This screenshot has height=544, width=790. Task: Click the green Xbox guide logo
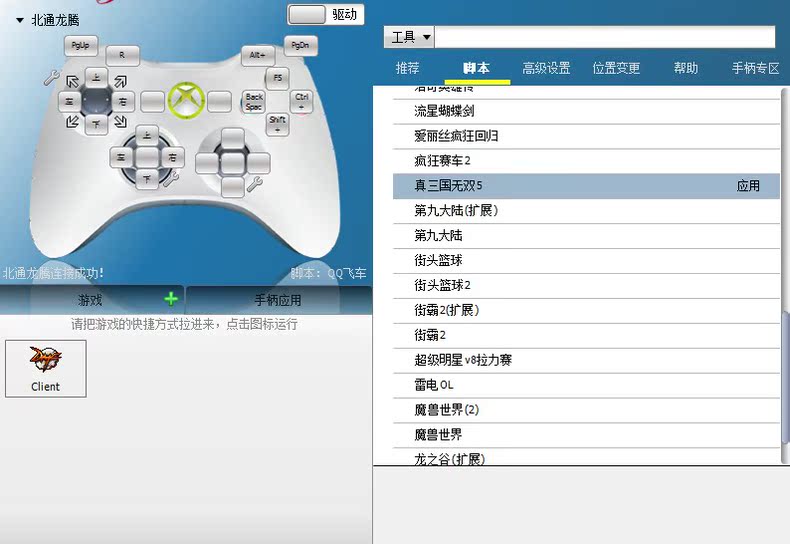point(186,101)
